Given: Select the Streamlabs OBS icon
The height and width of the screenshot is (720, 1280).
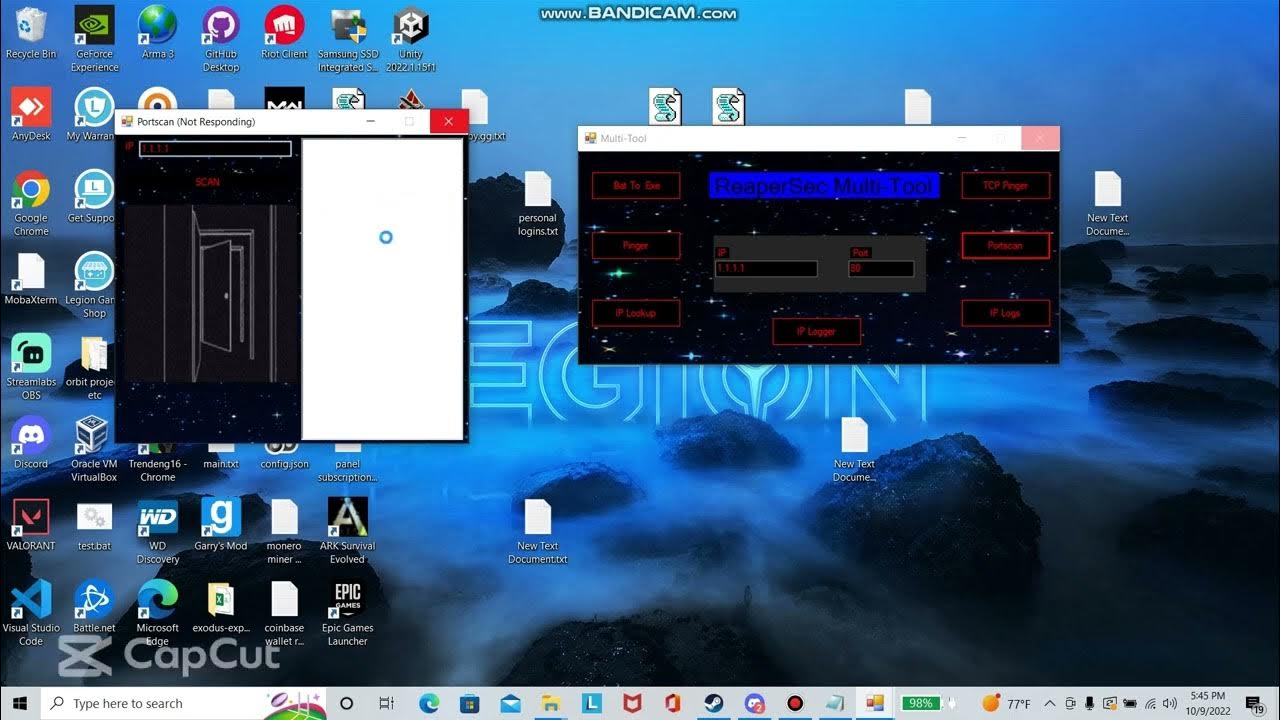Looking at the screenshot, I should (31, 367).
